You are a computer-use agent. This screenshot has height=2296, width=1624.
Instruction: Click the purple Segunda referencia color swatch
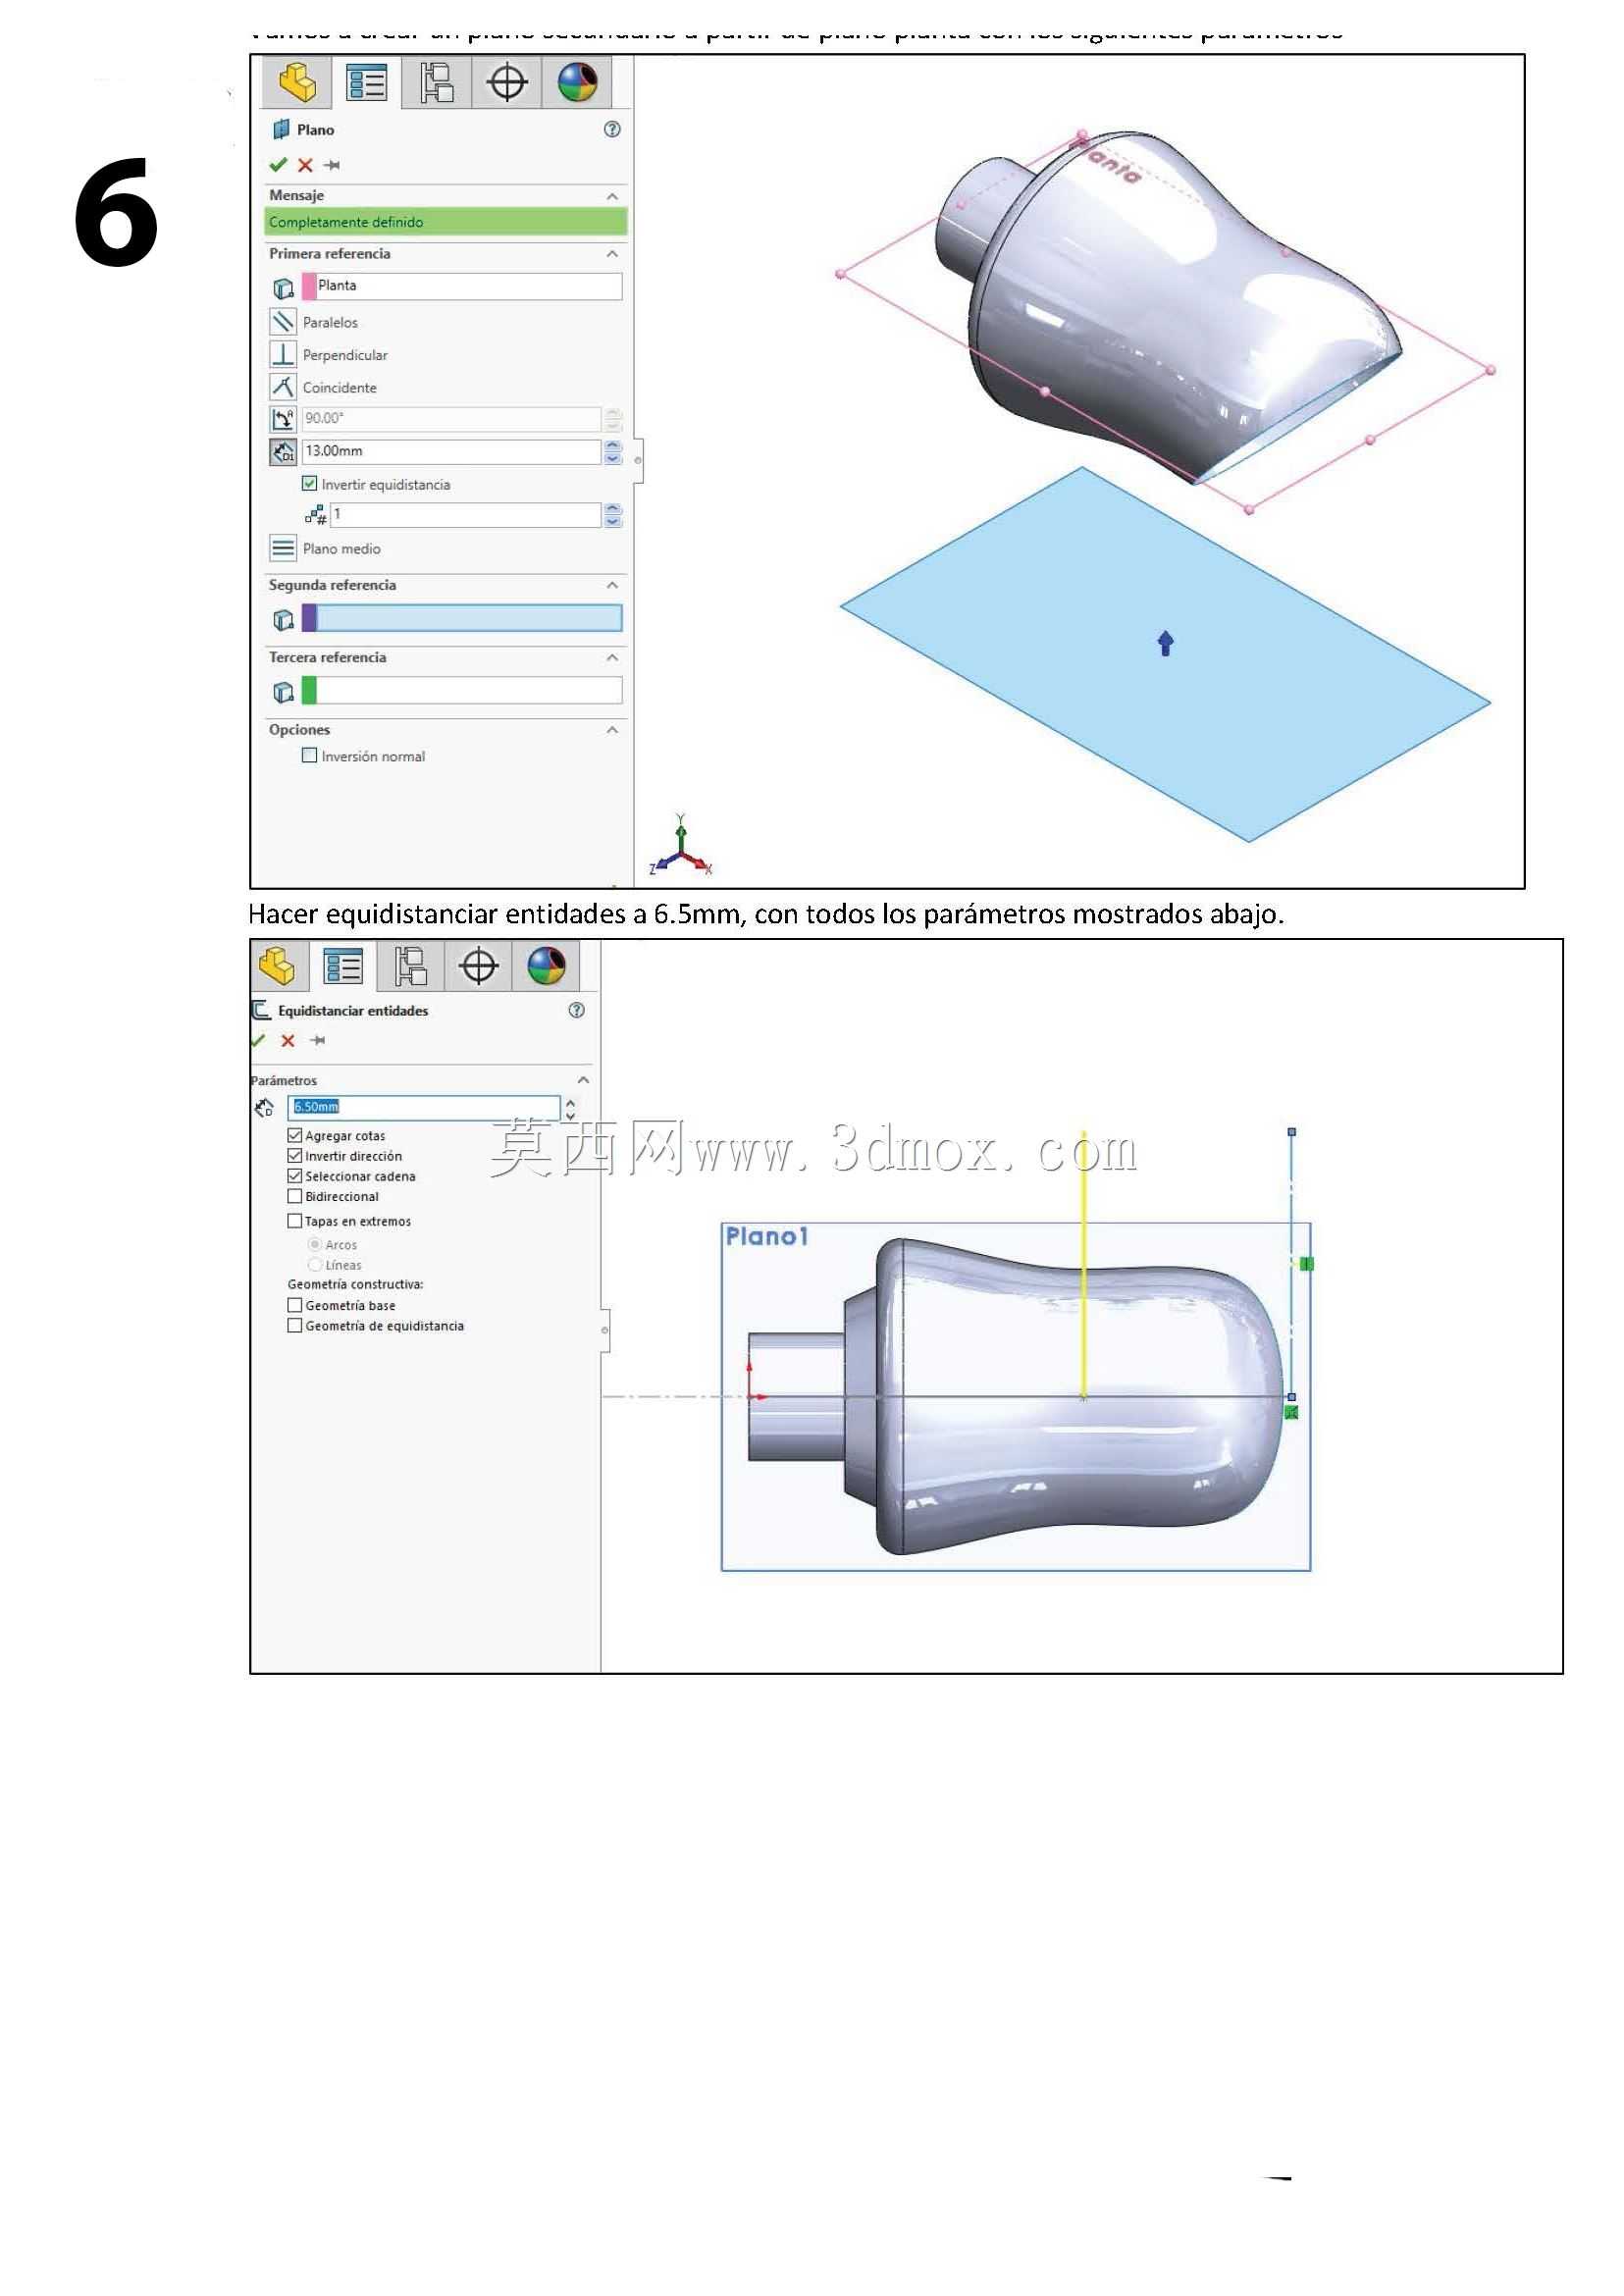(x=309, y=618)
